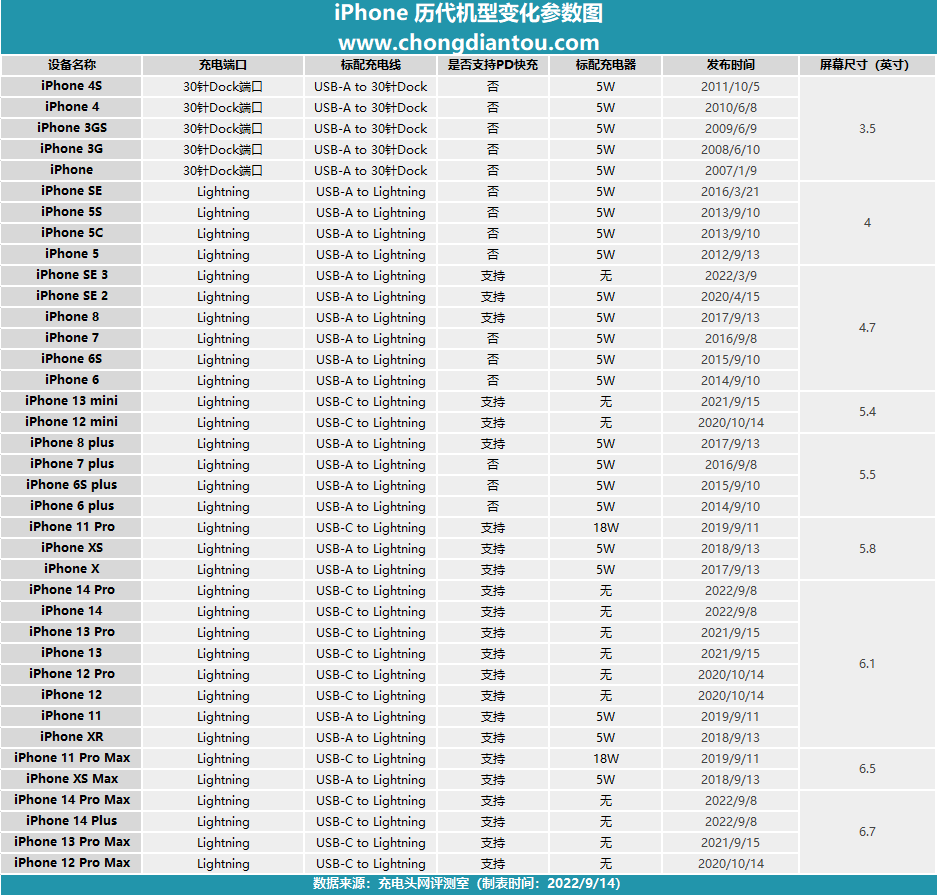Click the 2012/9/13 release date cell
This screenshot has height=895, width=937.
[730, 255]
